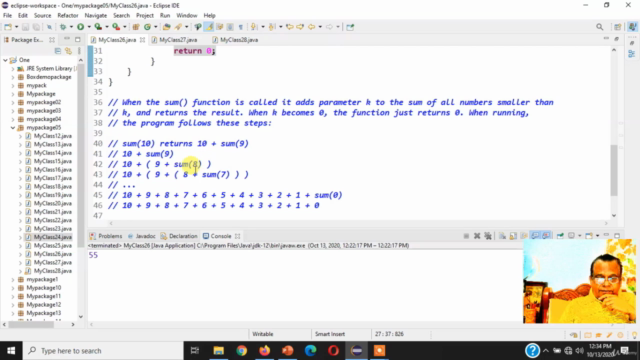Select Boxdemopackage in Package Explorer
Image resolution: width=640 pixels, height=360 pixels.
(49, 77)
